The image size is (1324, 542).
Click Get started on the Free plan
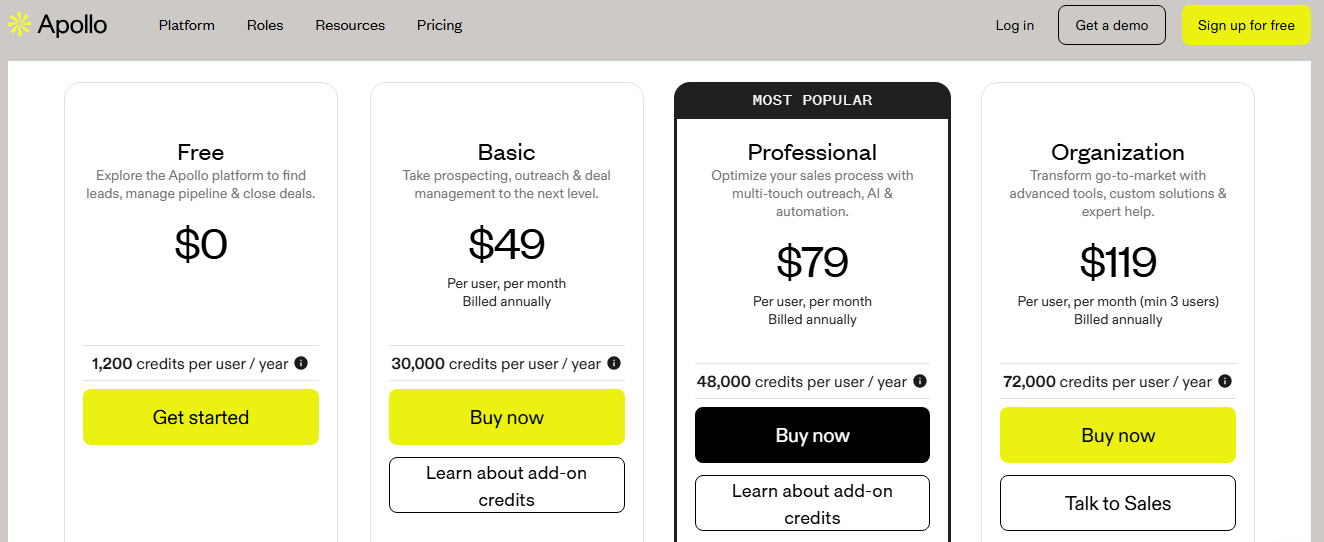201,417
